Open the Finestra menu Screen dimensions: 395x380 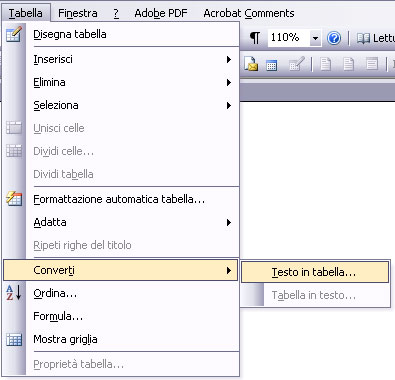tap(78, 13)
